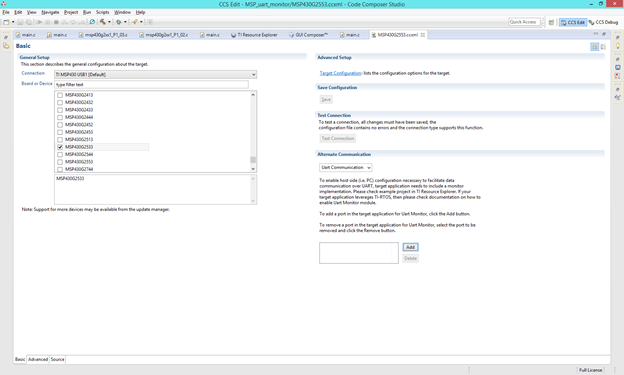
Task: Click the Suspend toolbar icon
Action: pyautogui.click(x=48, y=22)
